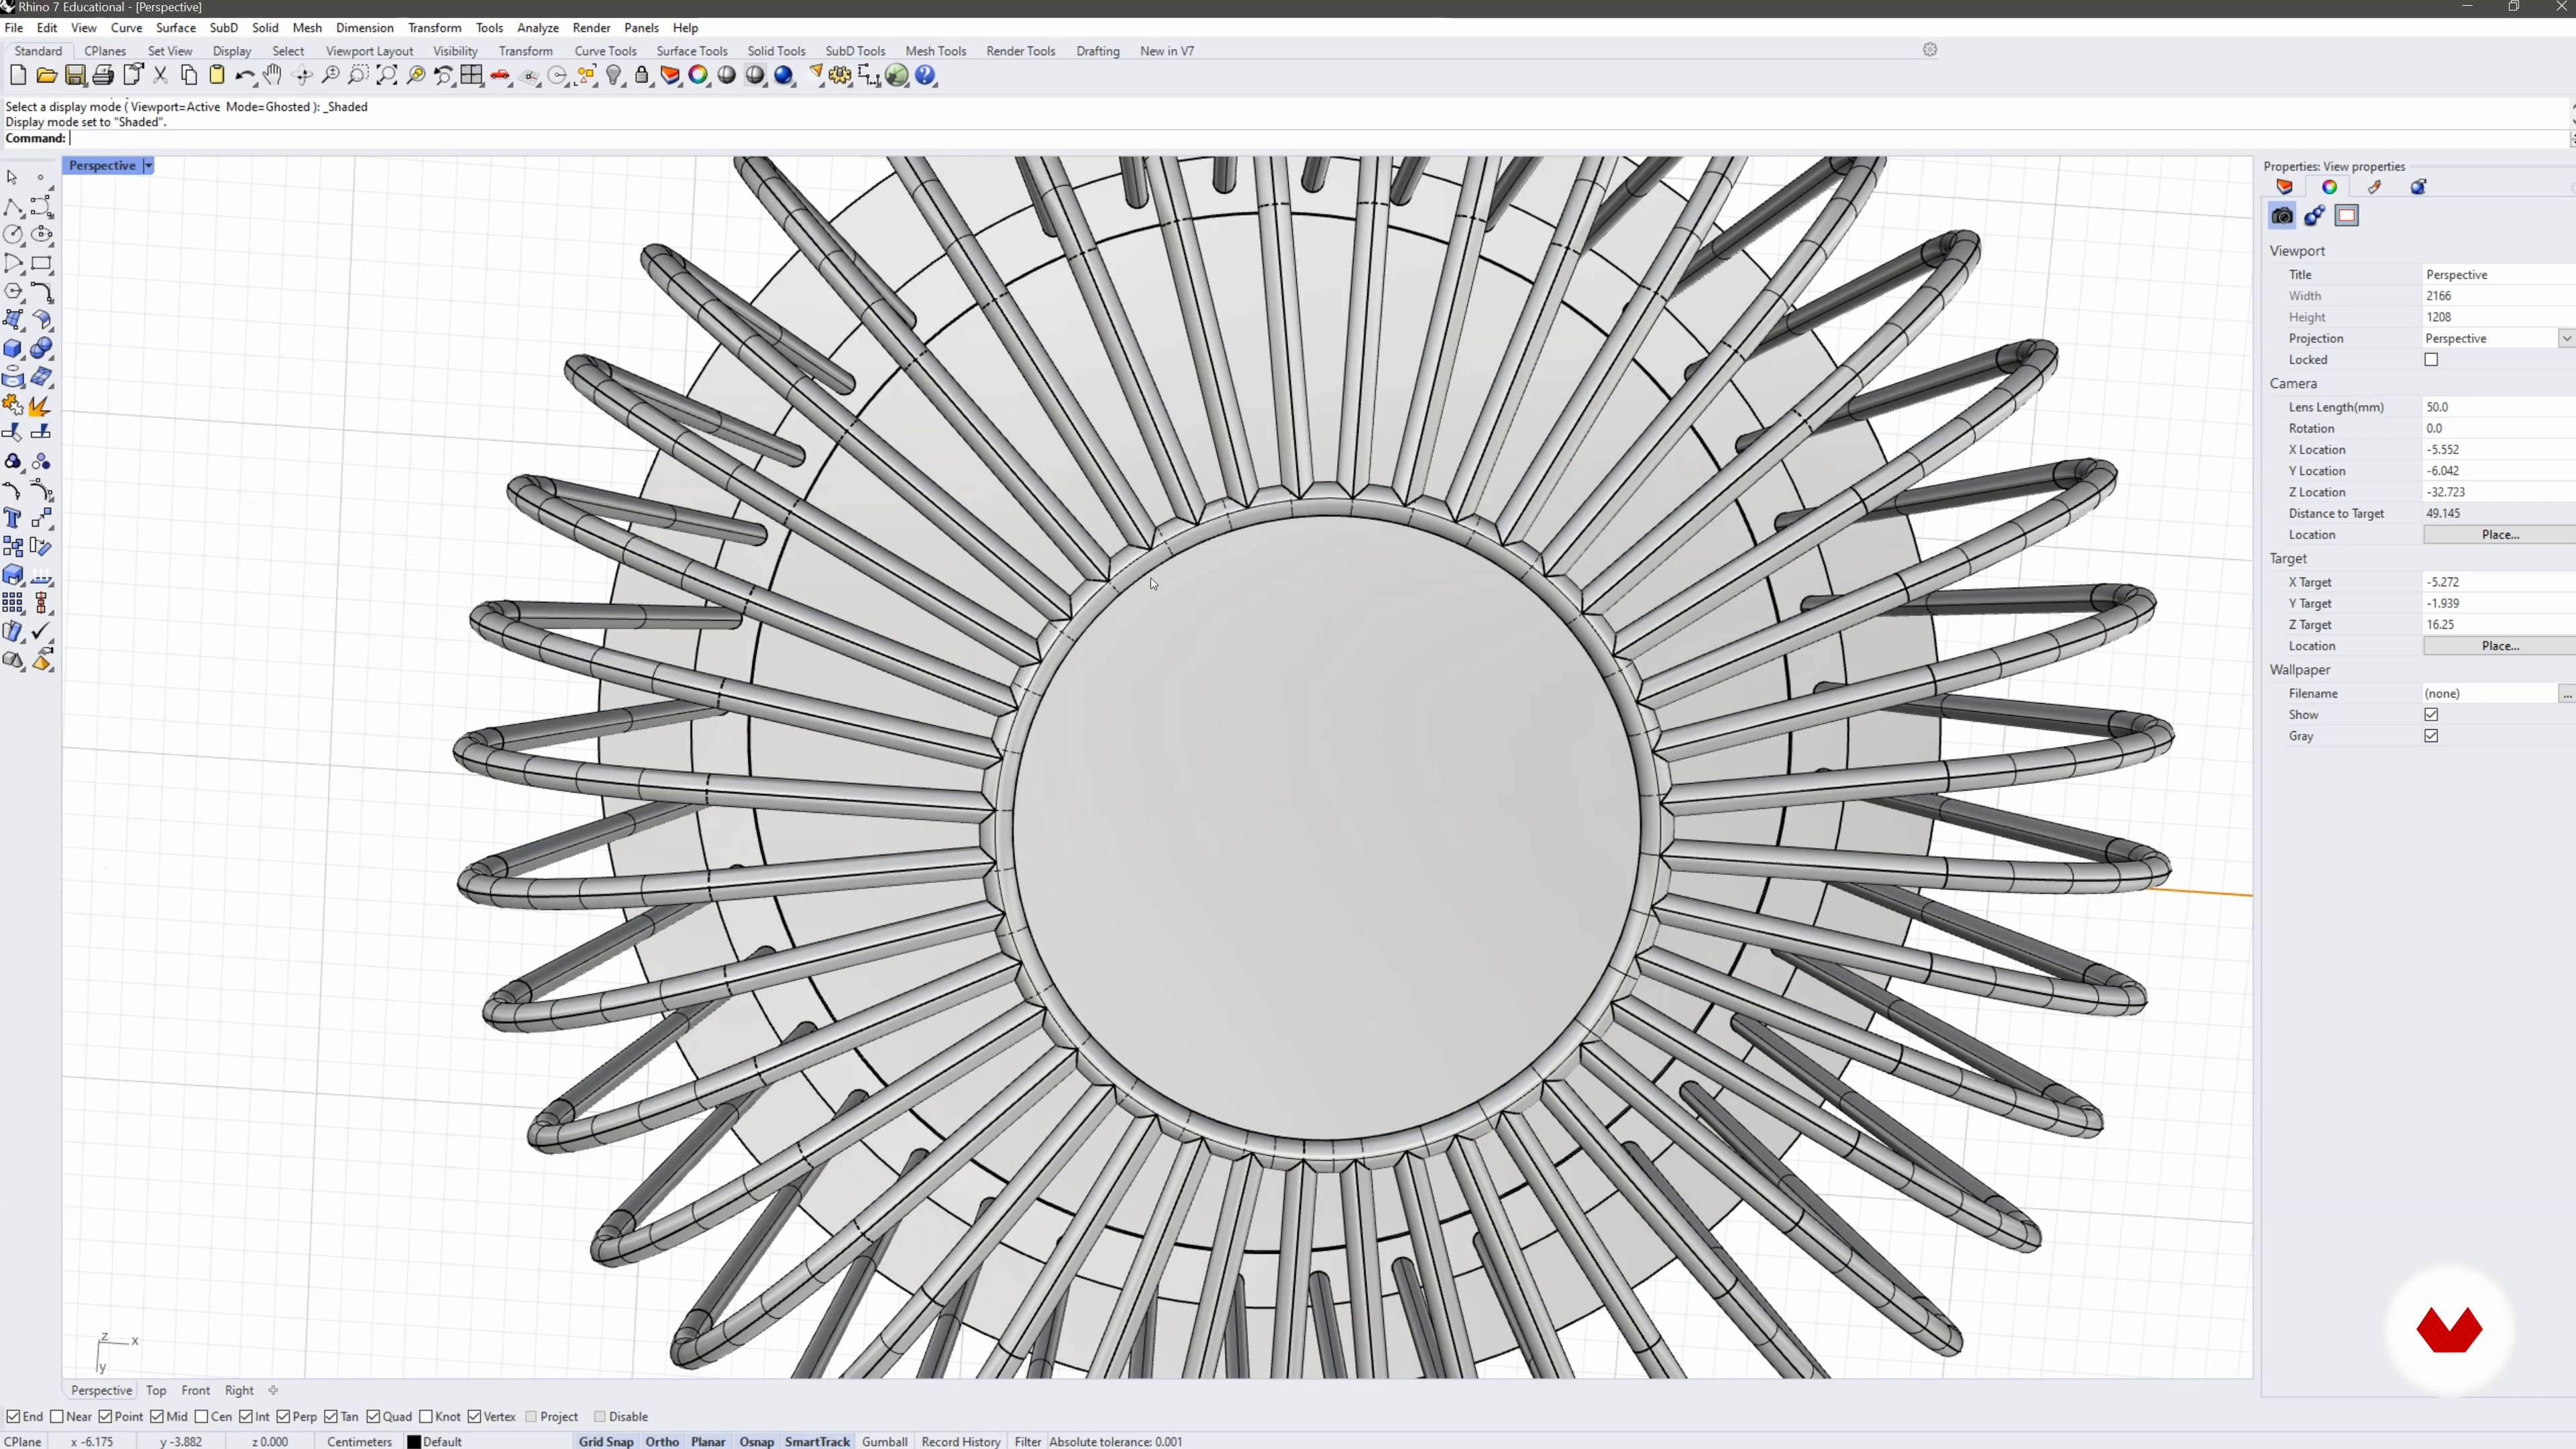This screenshot has width=2576, height=1449.
Task: Select the Polyline tool in left sidebar
Action: click(13, 206)
